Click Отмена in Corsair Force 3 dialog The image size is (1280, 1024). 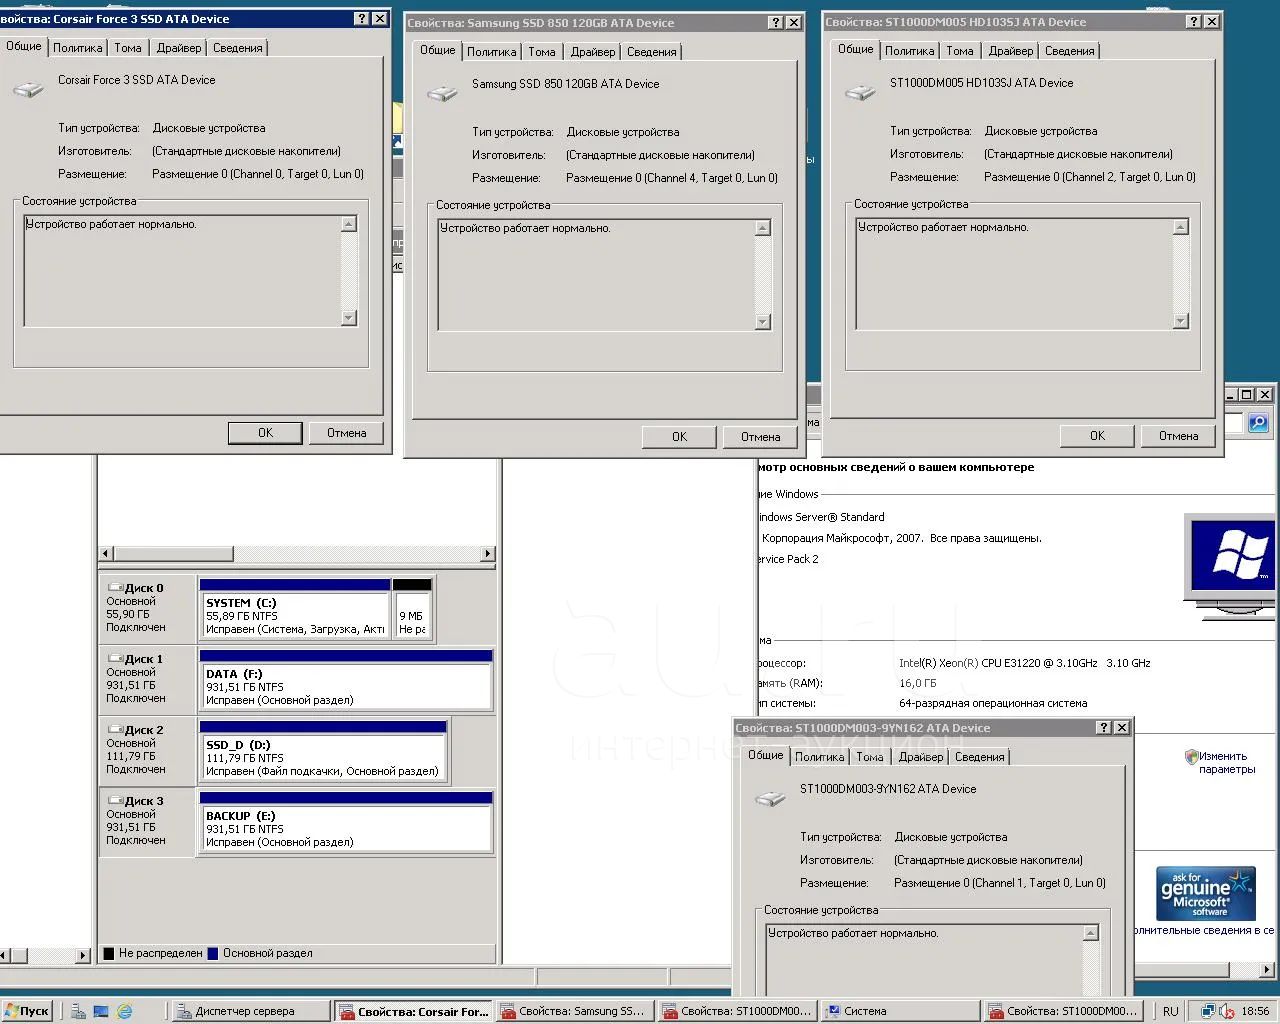(x=346, y=433)
